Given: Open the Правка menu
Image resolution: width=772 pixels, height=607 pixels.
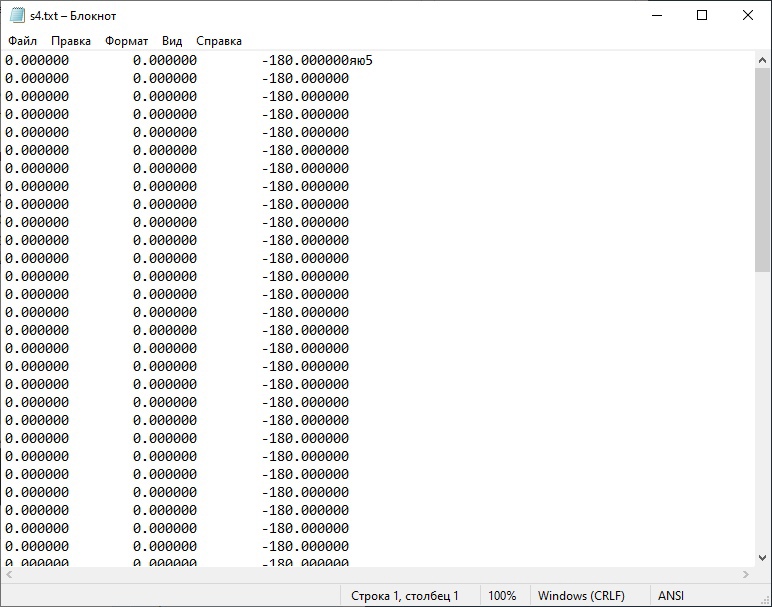Looking at the screenshot, I should click(71, 41).
